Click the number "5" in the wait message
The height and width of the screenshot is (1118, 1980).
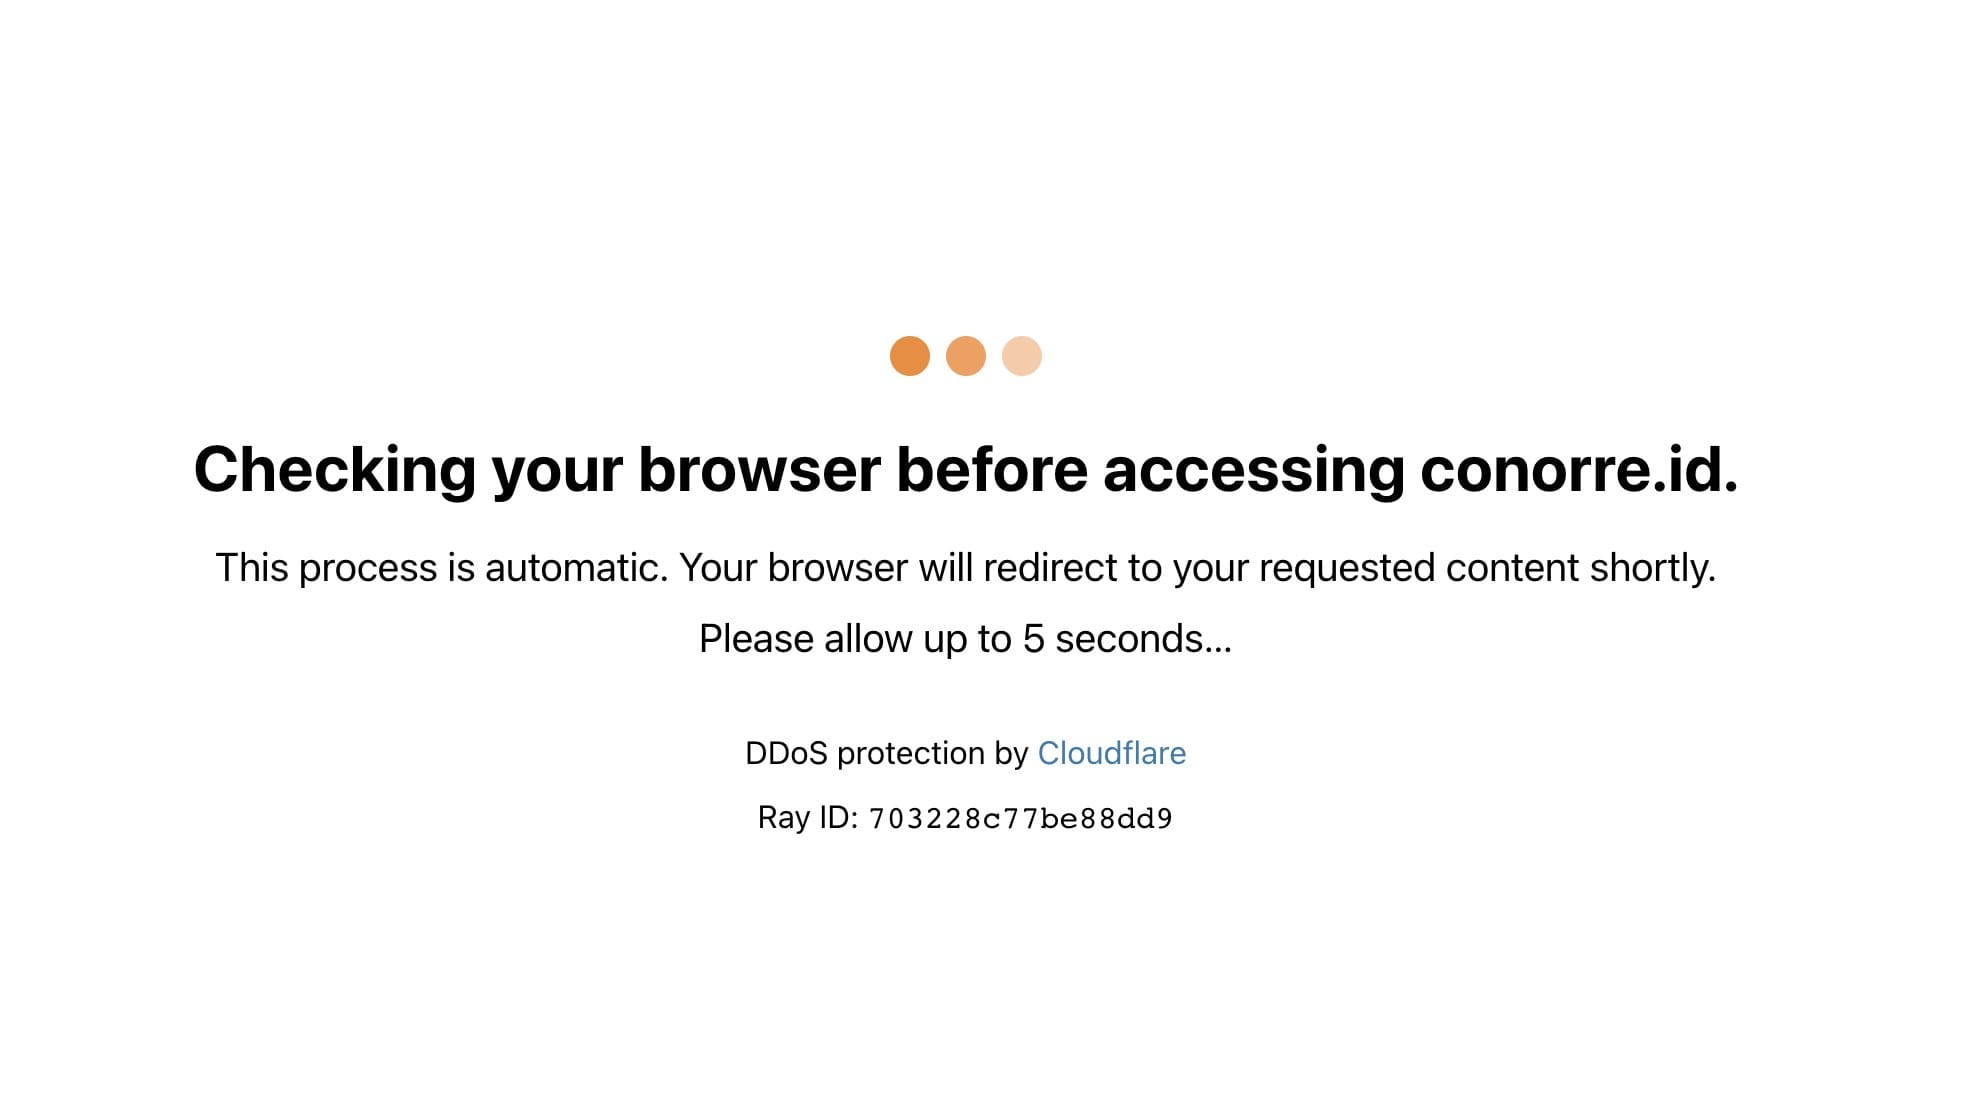[x=1033, y=639]
